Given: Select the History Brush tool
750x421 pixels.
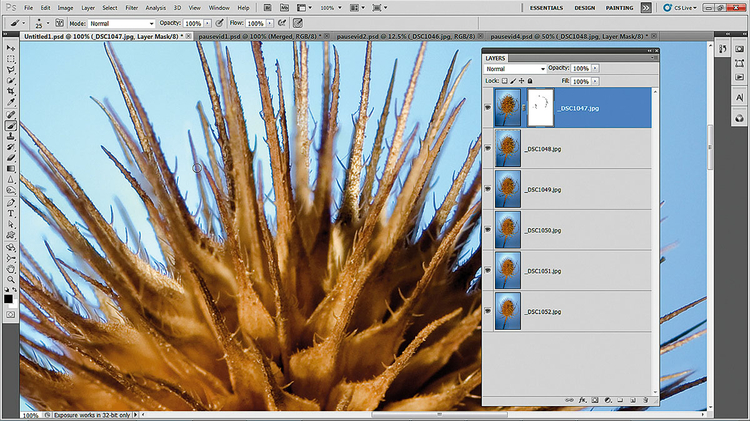Looking at the screenshot, I should 11,147.
